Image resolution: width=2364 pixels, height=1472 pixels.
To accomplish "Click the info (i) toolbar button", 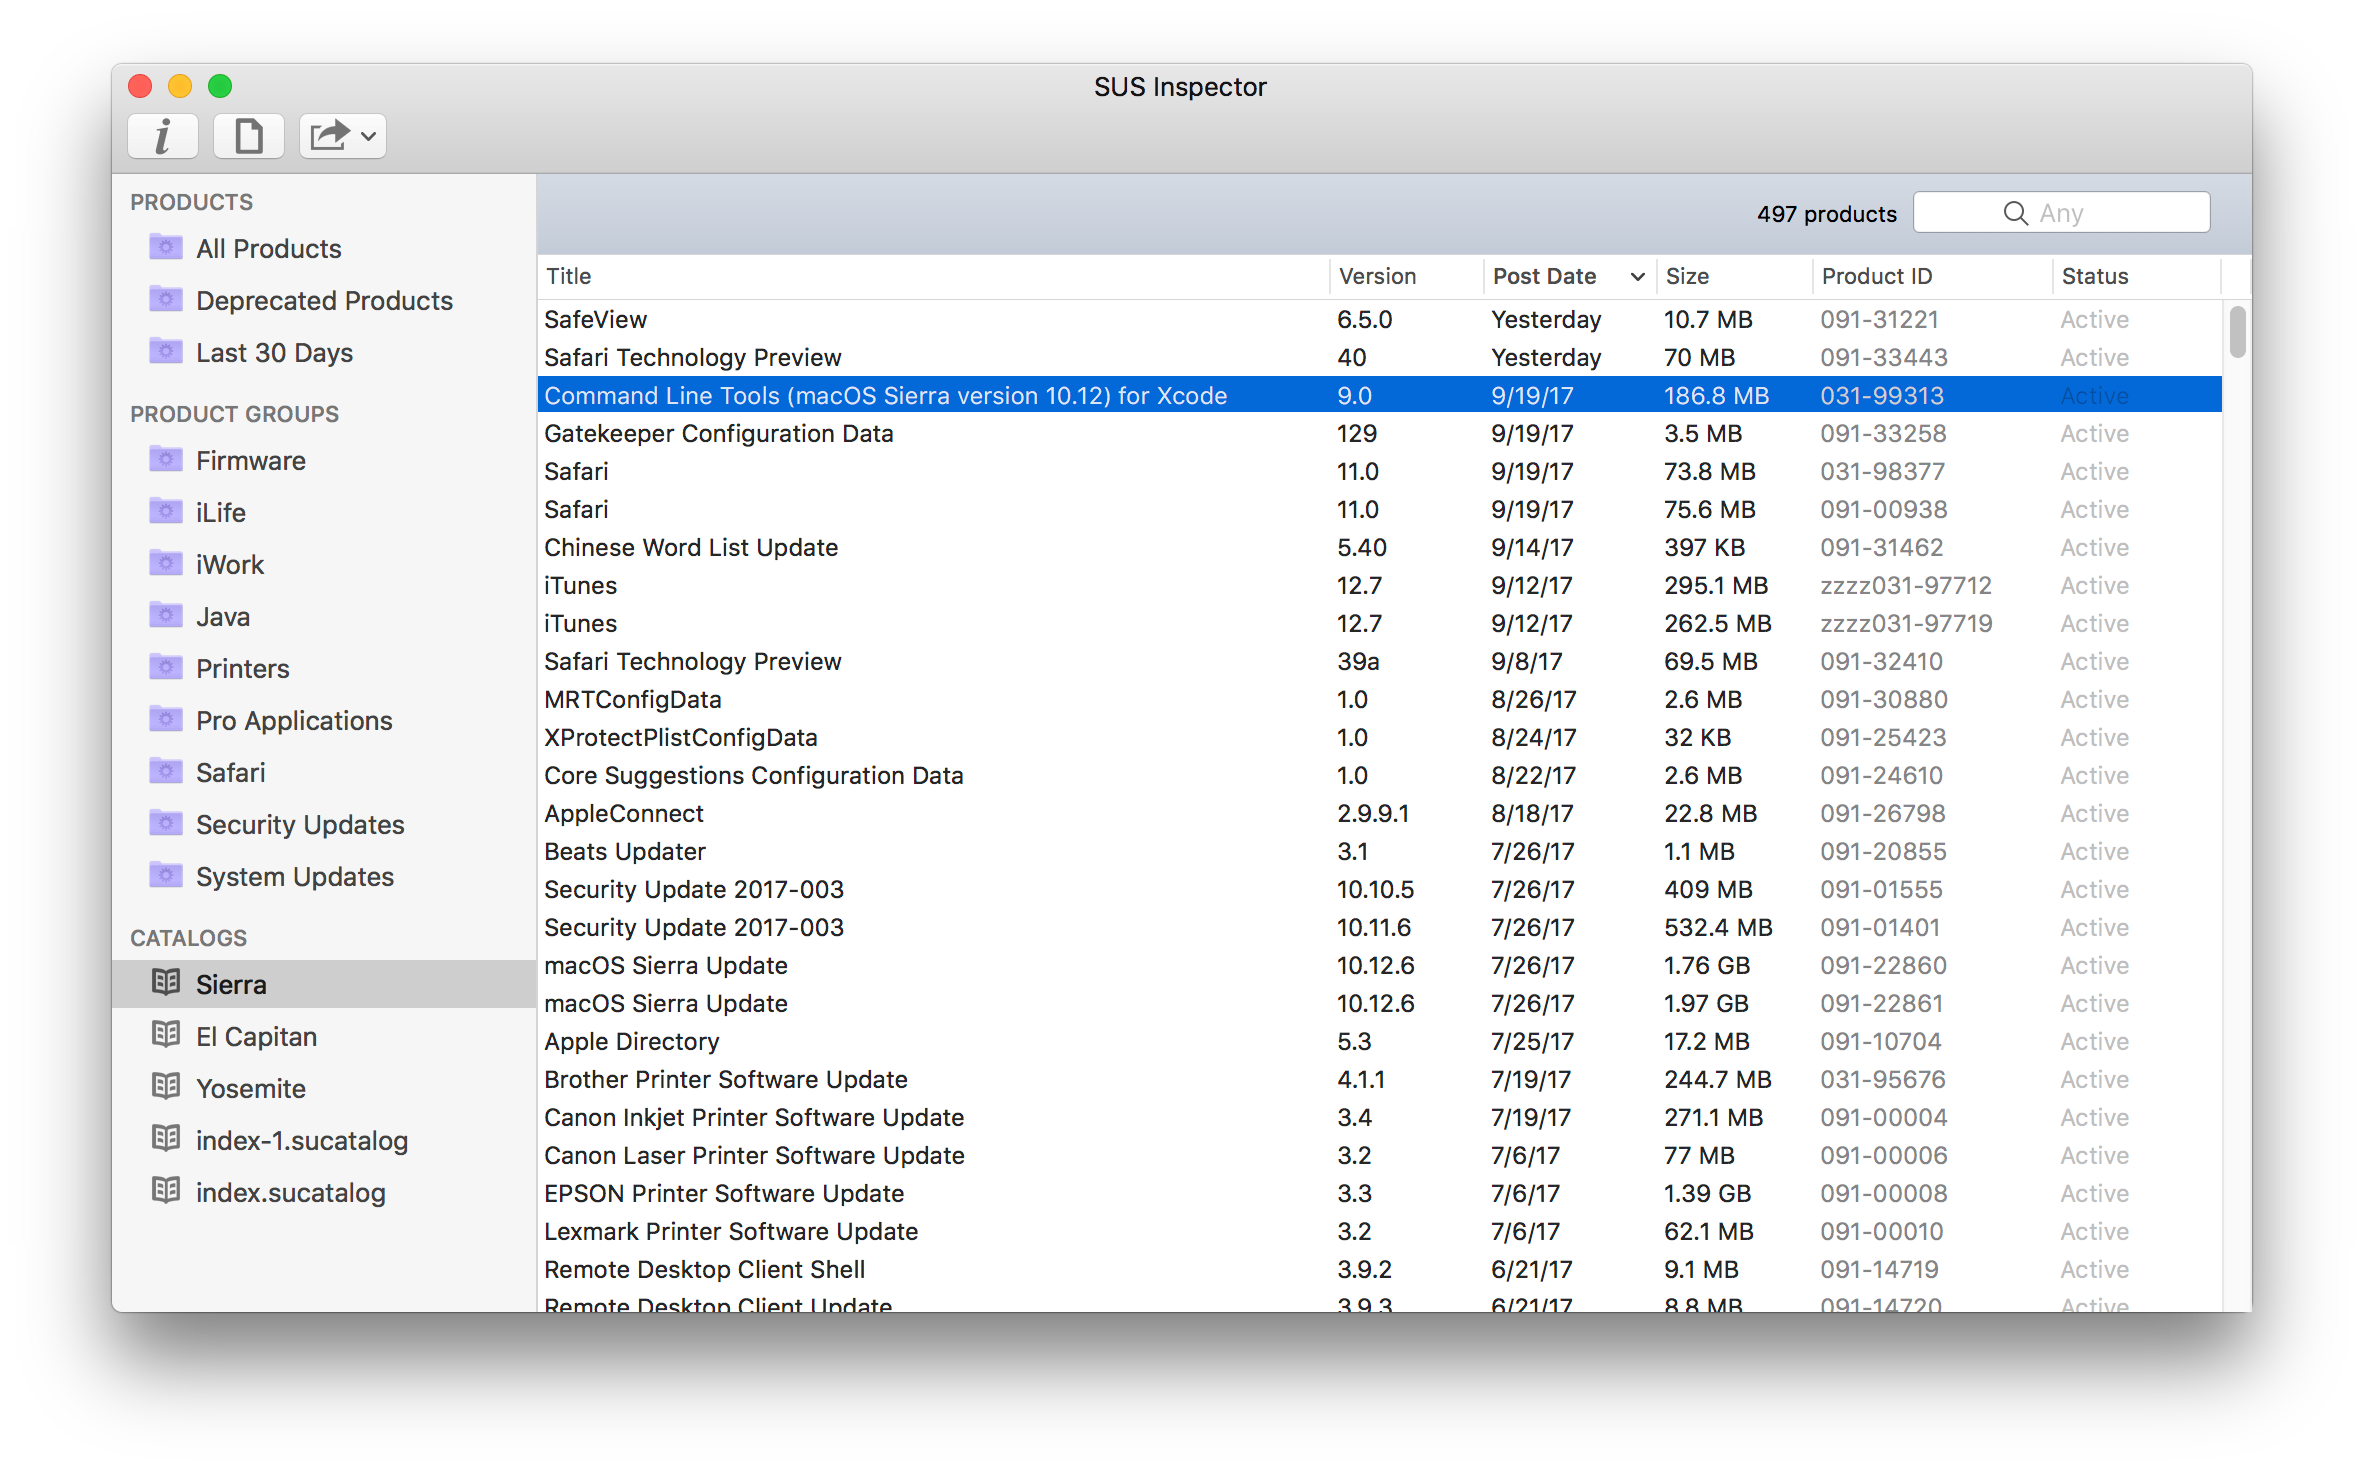I will tap(162, 136).
